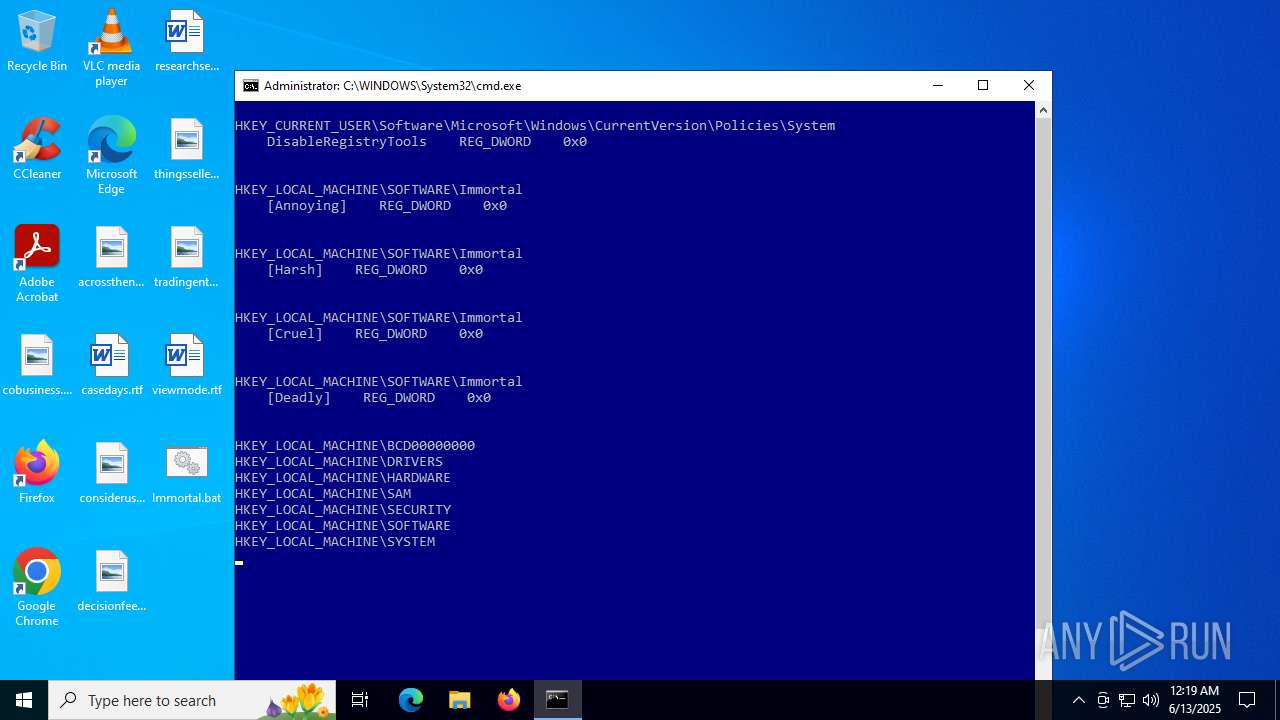Image resolution: width=1280 pixels, height=720 pixels.
Task: Open File Explorer from taskbar
Action: [460, 700]
